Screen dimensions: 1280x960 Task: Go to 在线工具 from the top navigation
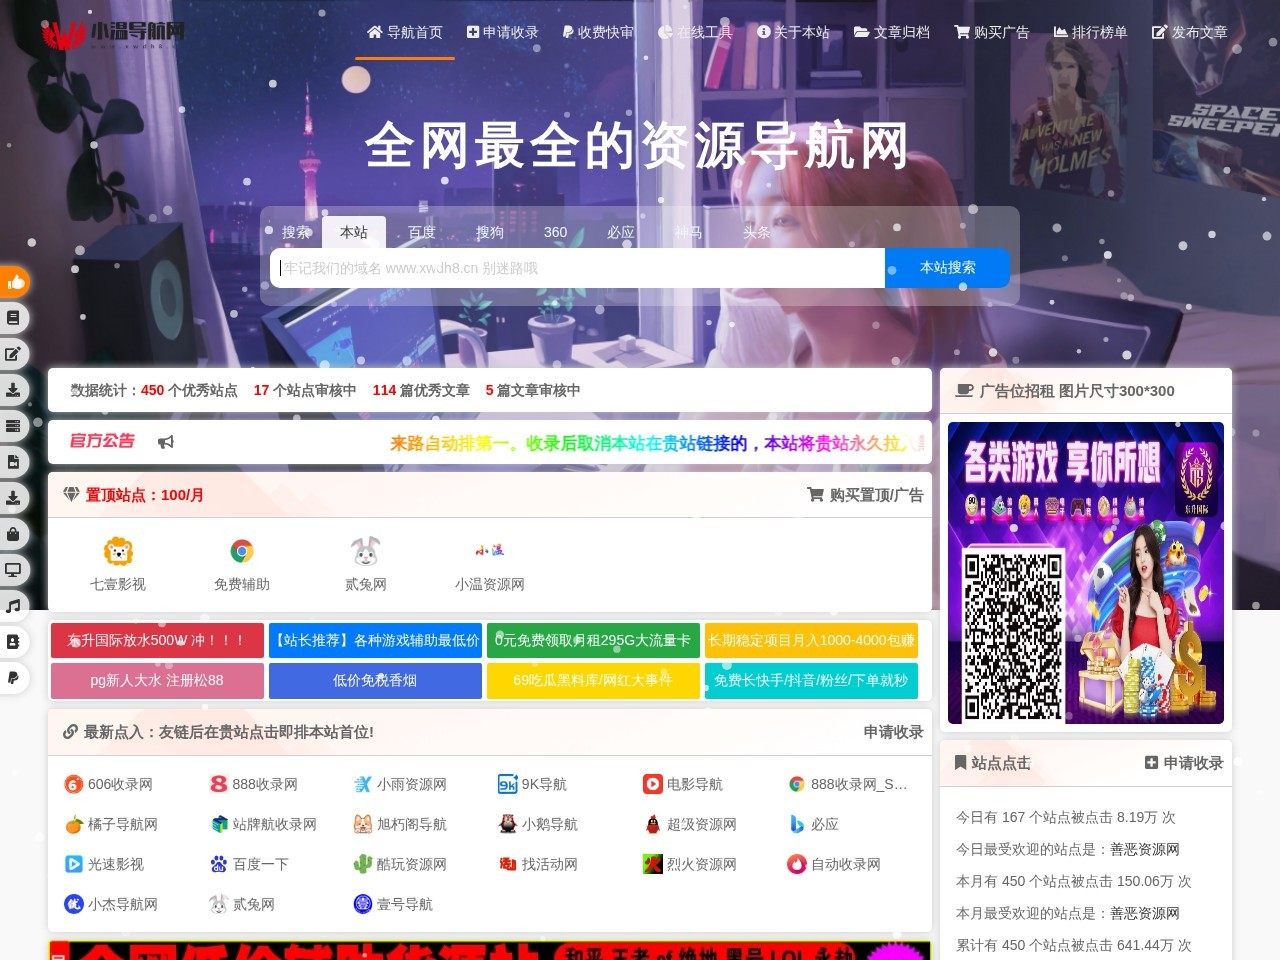pyautogui.click(x=697, y=32)
